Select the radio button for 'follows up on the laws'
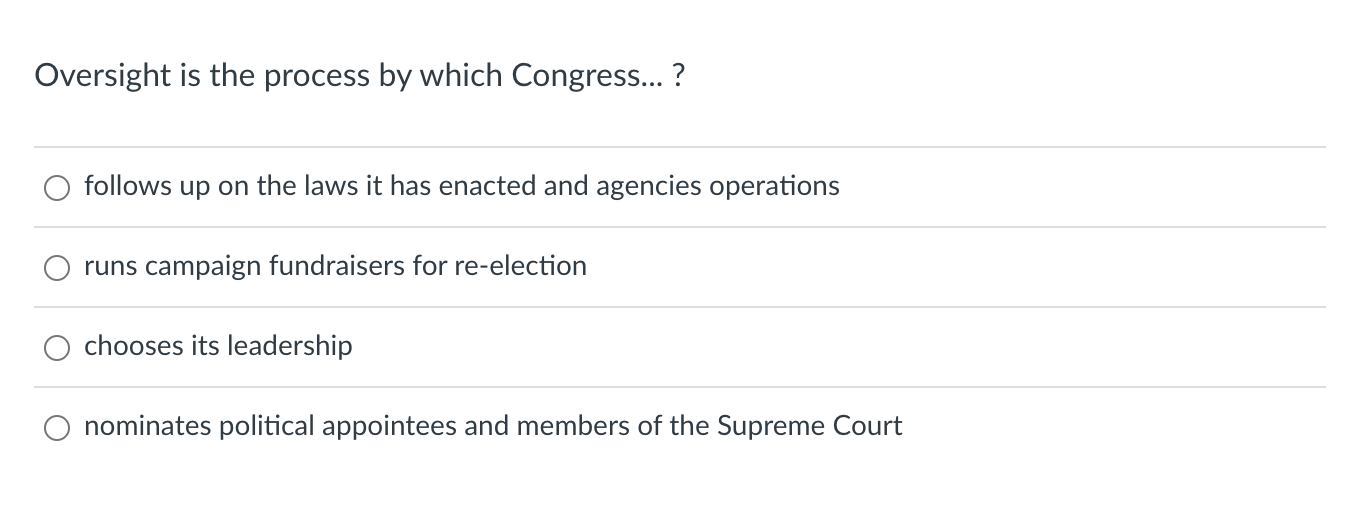1362x506 pixels. [57, 187]
